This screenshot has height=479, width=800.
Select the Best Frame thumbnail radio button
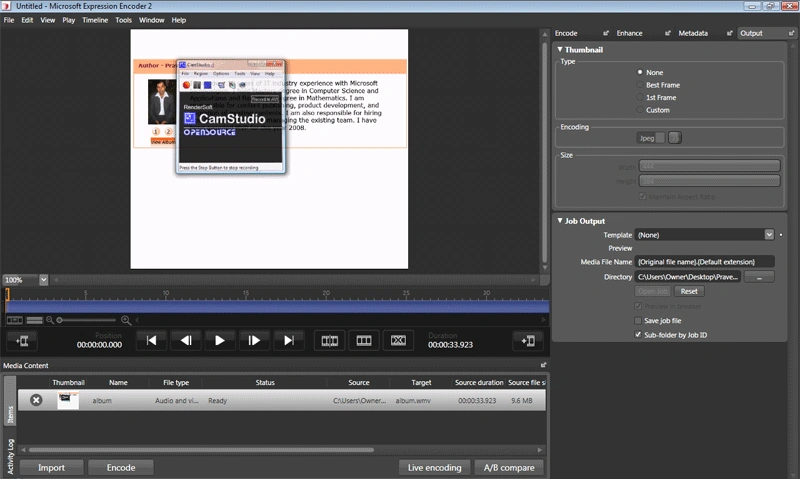[640, 85]
